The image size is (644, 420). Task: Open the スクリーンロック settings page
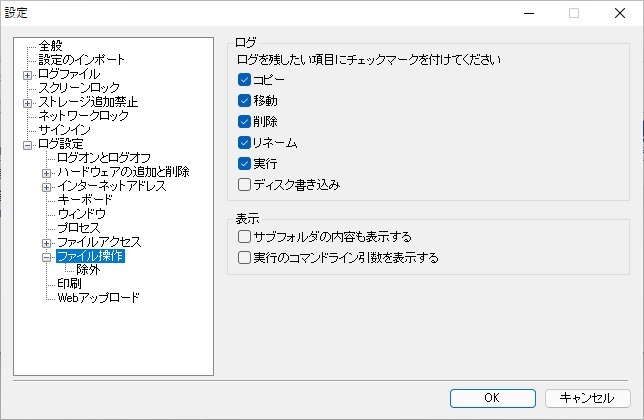point(79,87)
